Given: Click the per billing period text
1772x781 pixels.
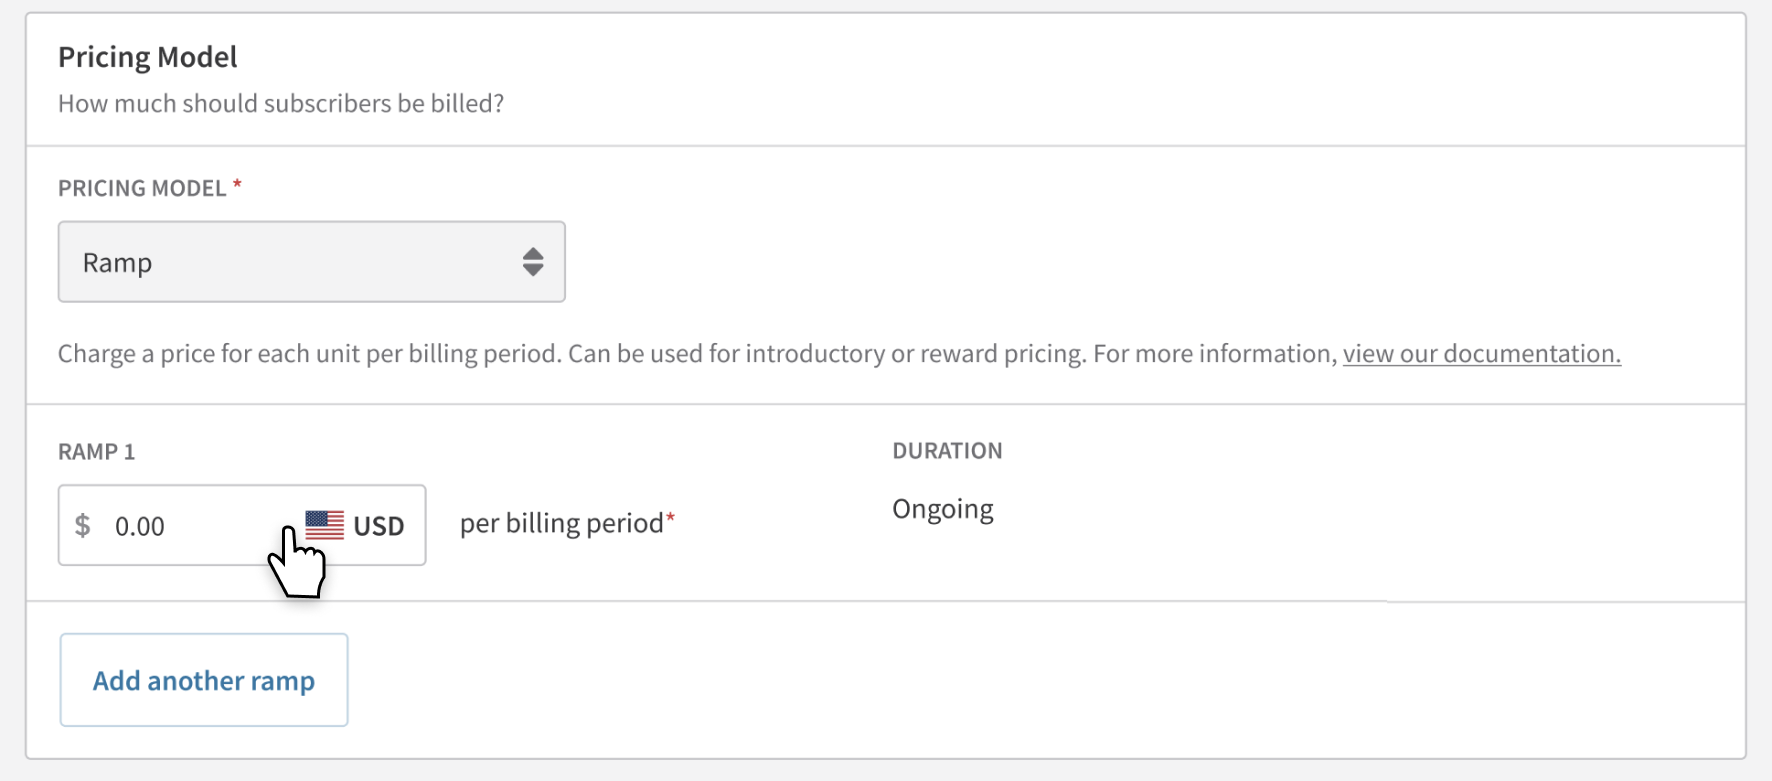Looking at the screenshot, I should 562,524.
